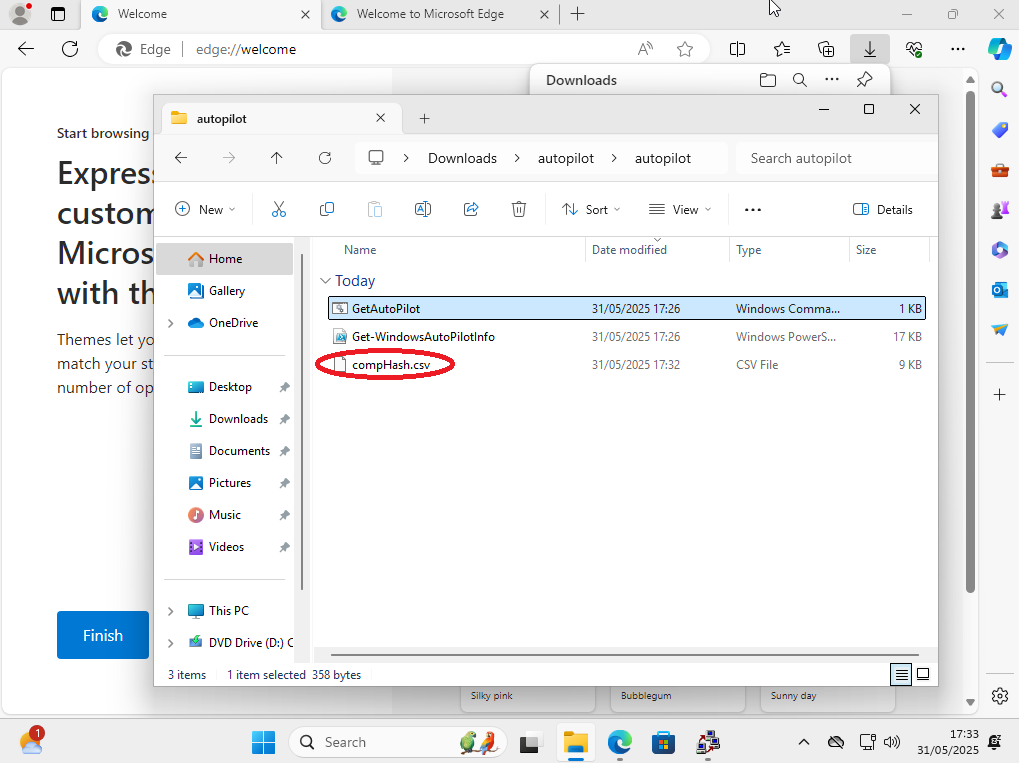Open the View dropdown menu

pos(680,209)
